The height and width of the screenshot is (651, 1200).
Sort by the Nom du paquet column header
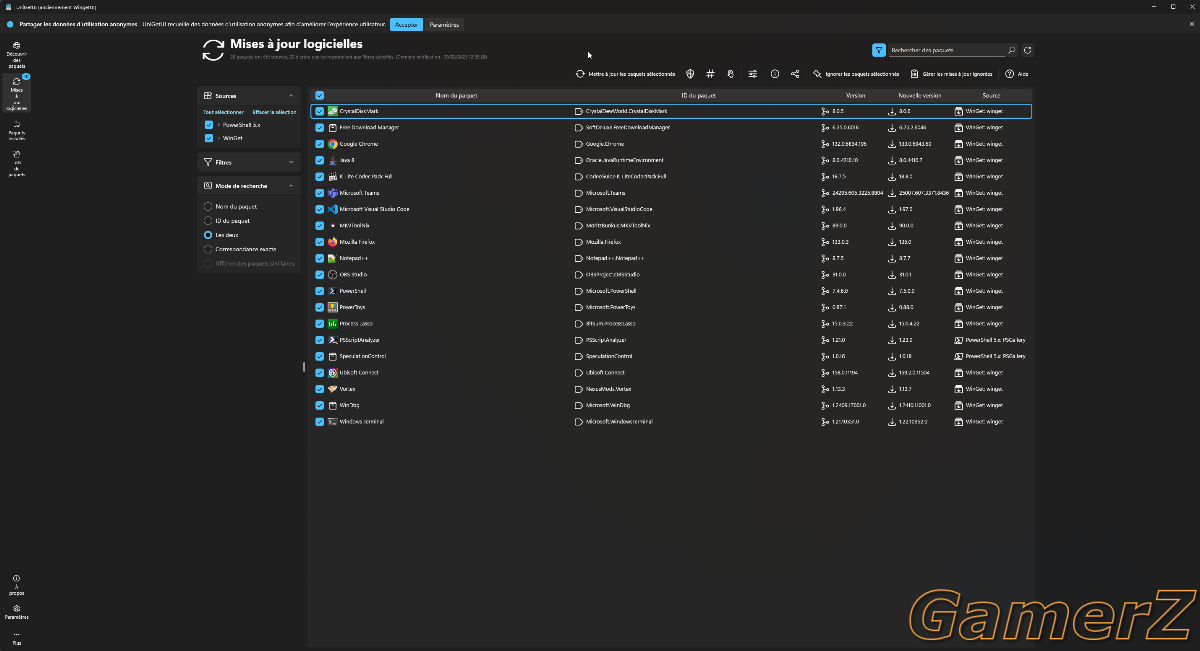(x=457, y=96)
